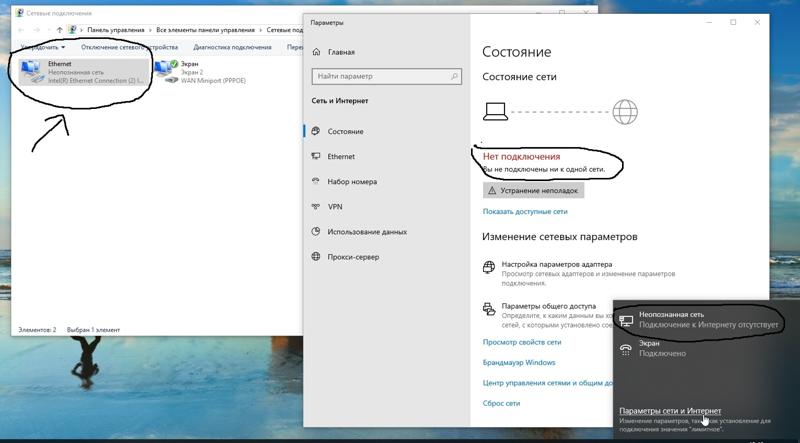Click Устранение неполадок button

[533, 190]
